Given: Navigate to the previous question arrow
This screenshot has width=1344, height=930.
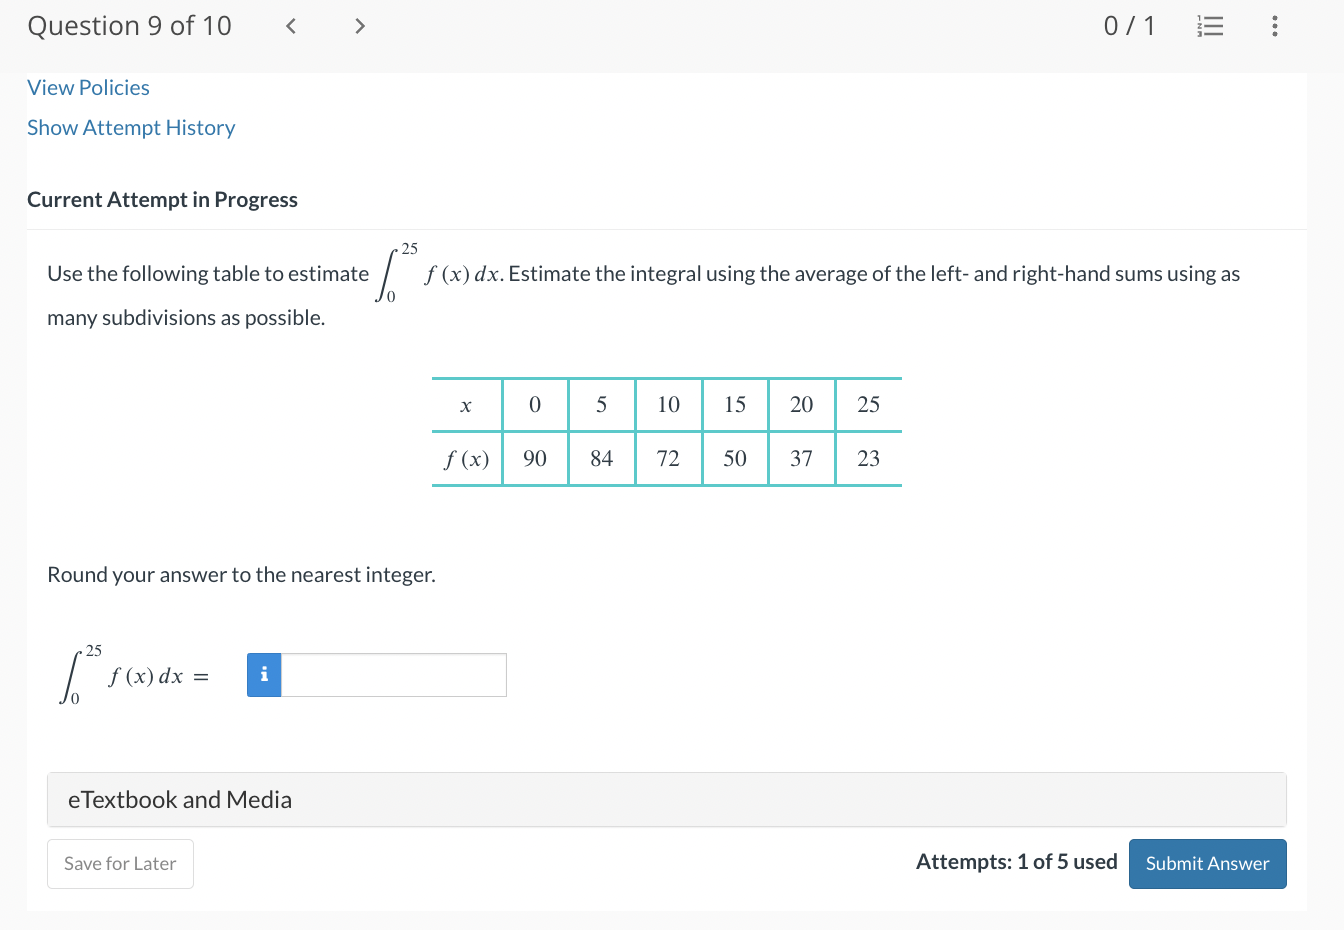Looking at the screenshot, I should [x=290, y=26].
